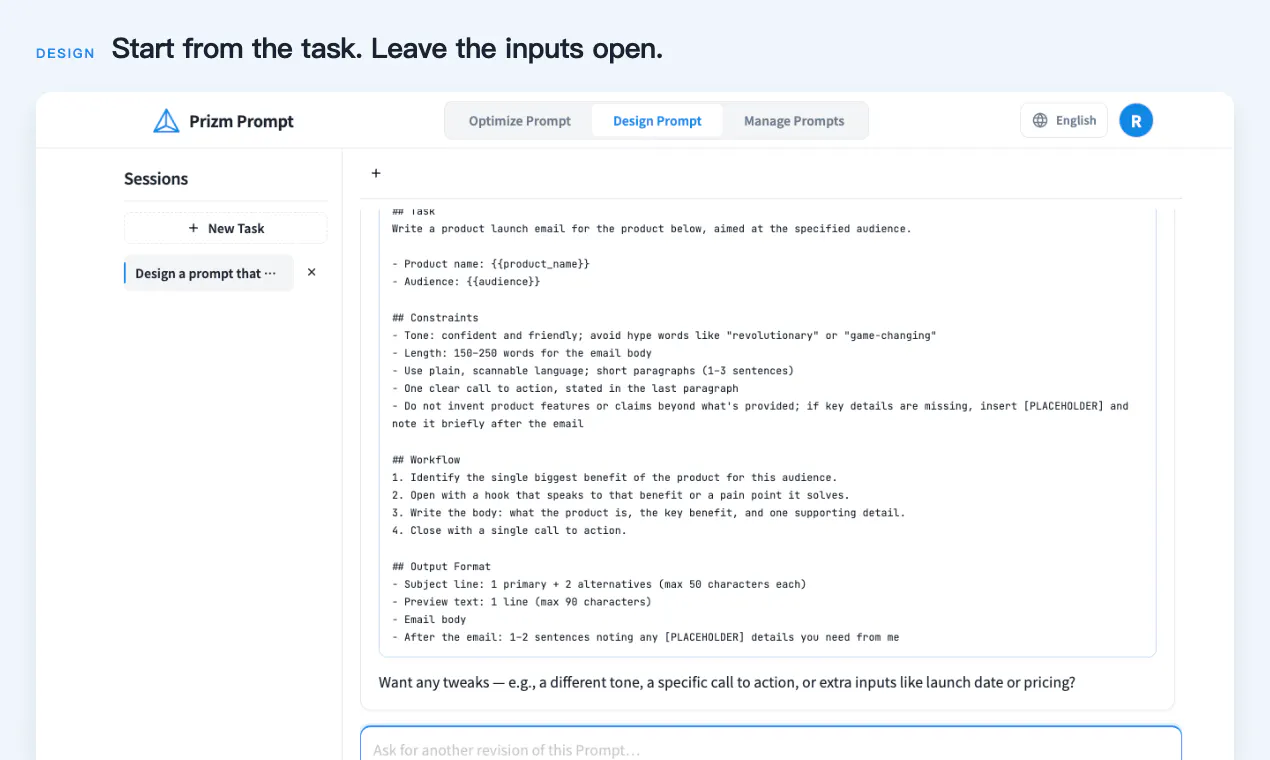Click the '- After the email: 1–2 sentences' line

tap(646, 637)
